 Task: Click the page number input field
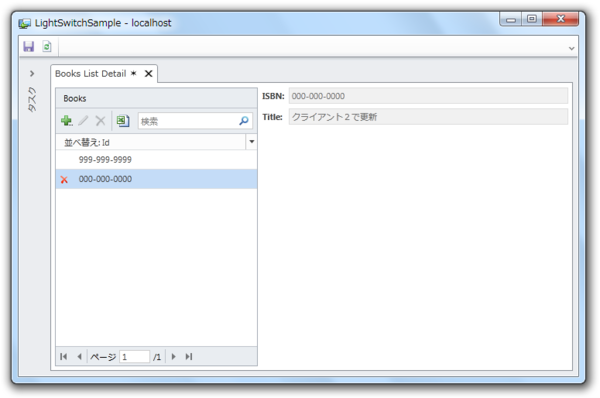coord(134,357)
